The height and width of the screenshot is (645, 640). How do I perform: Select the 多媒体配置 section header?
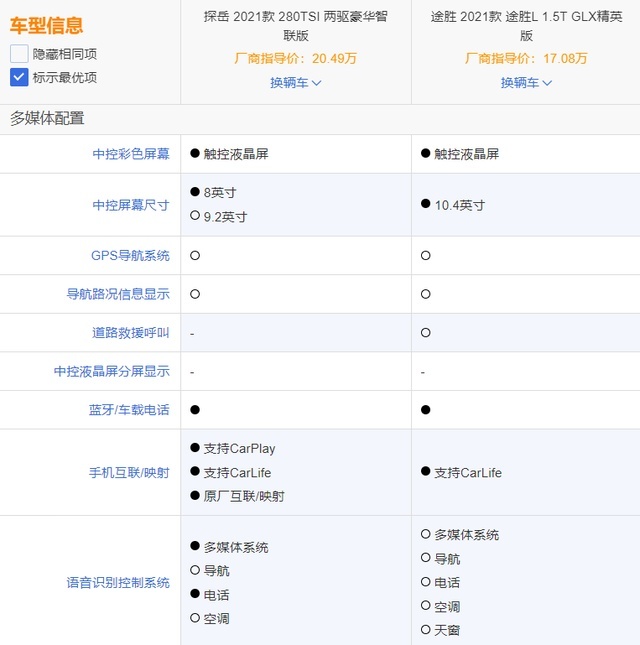47,118
